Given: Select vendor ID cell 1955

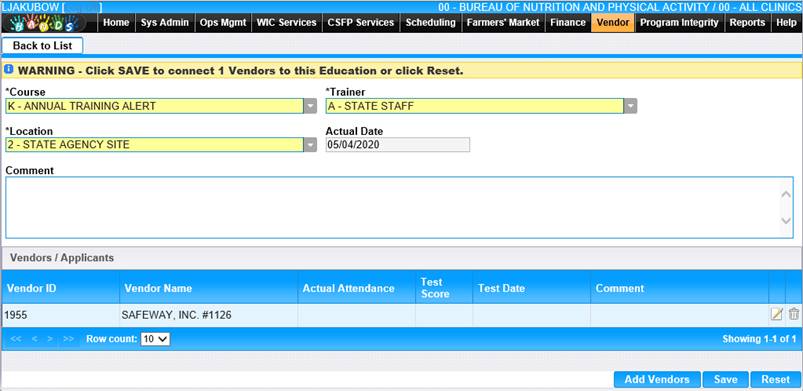Looking at the screenshot, I should pyautogui.click(x=60, y=315).
